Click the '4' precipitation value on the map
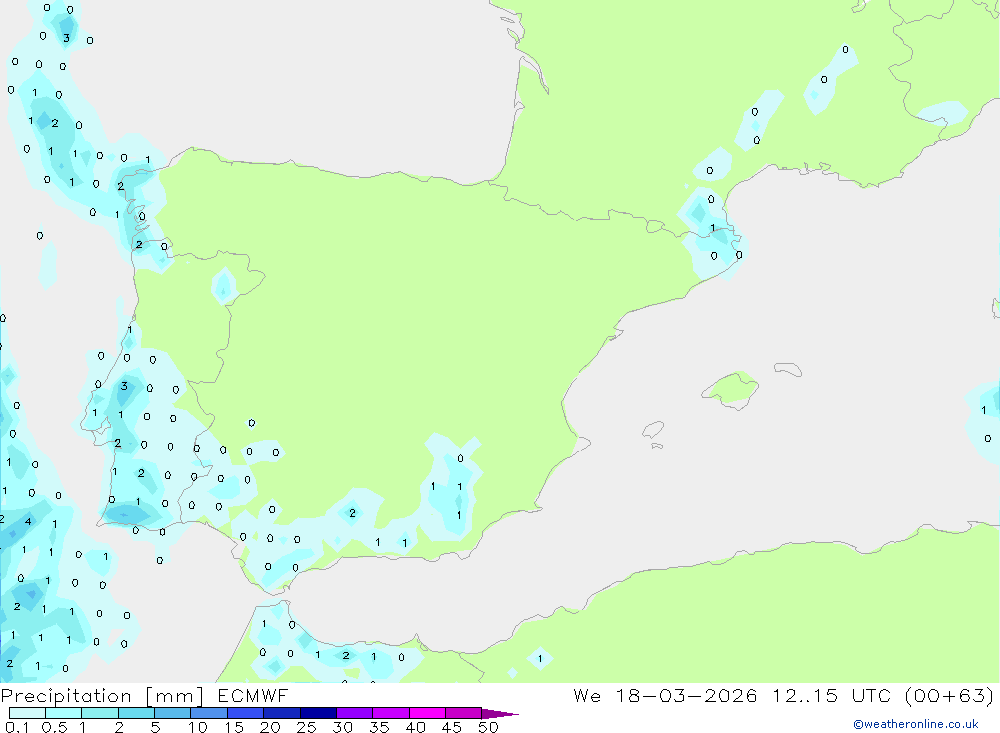The width and height of the screenshot is (1000, 733). 27,521
